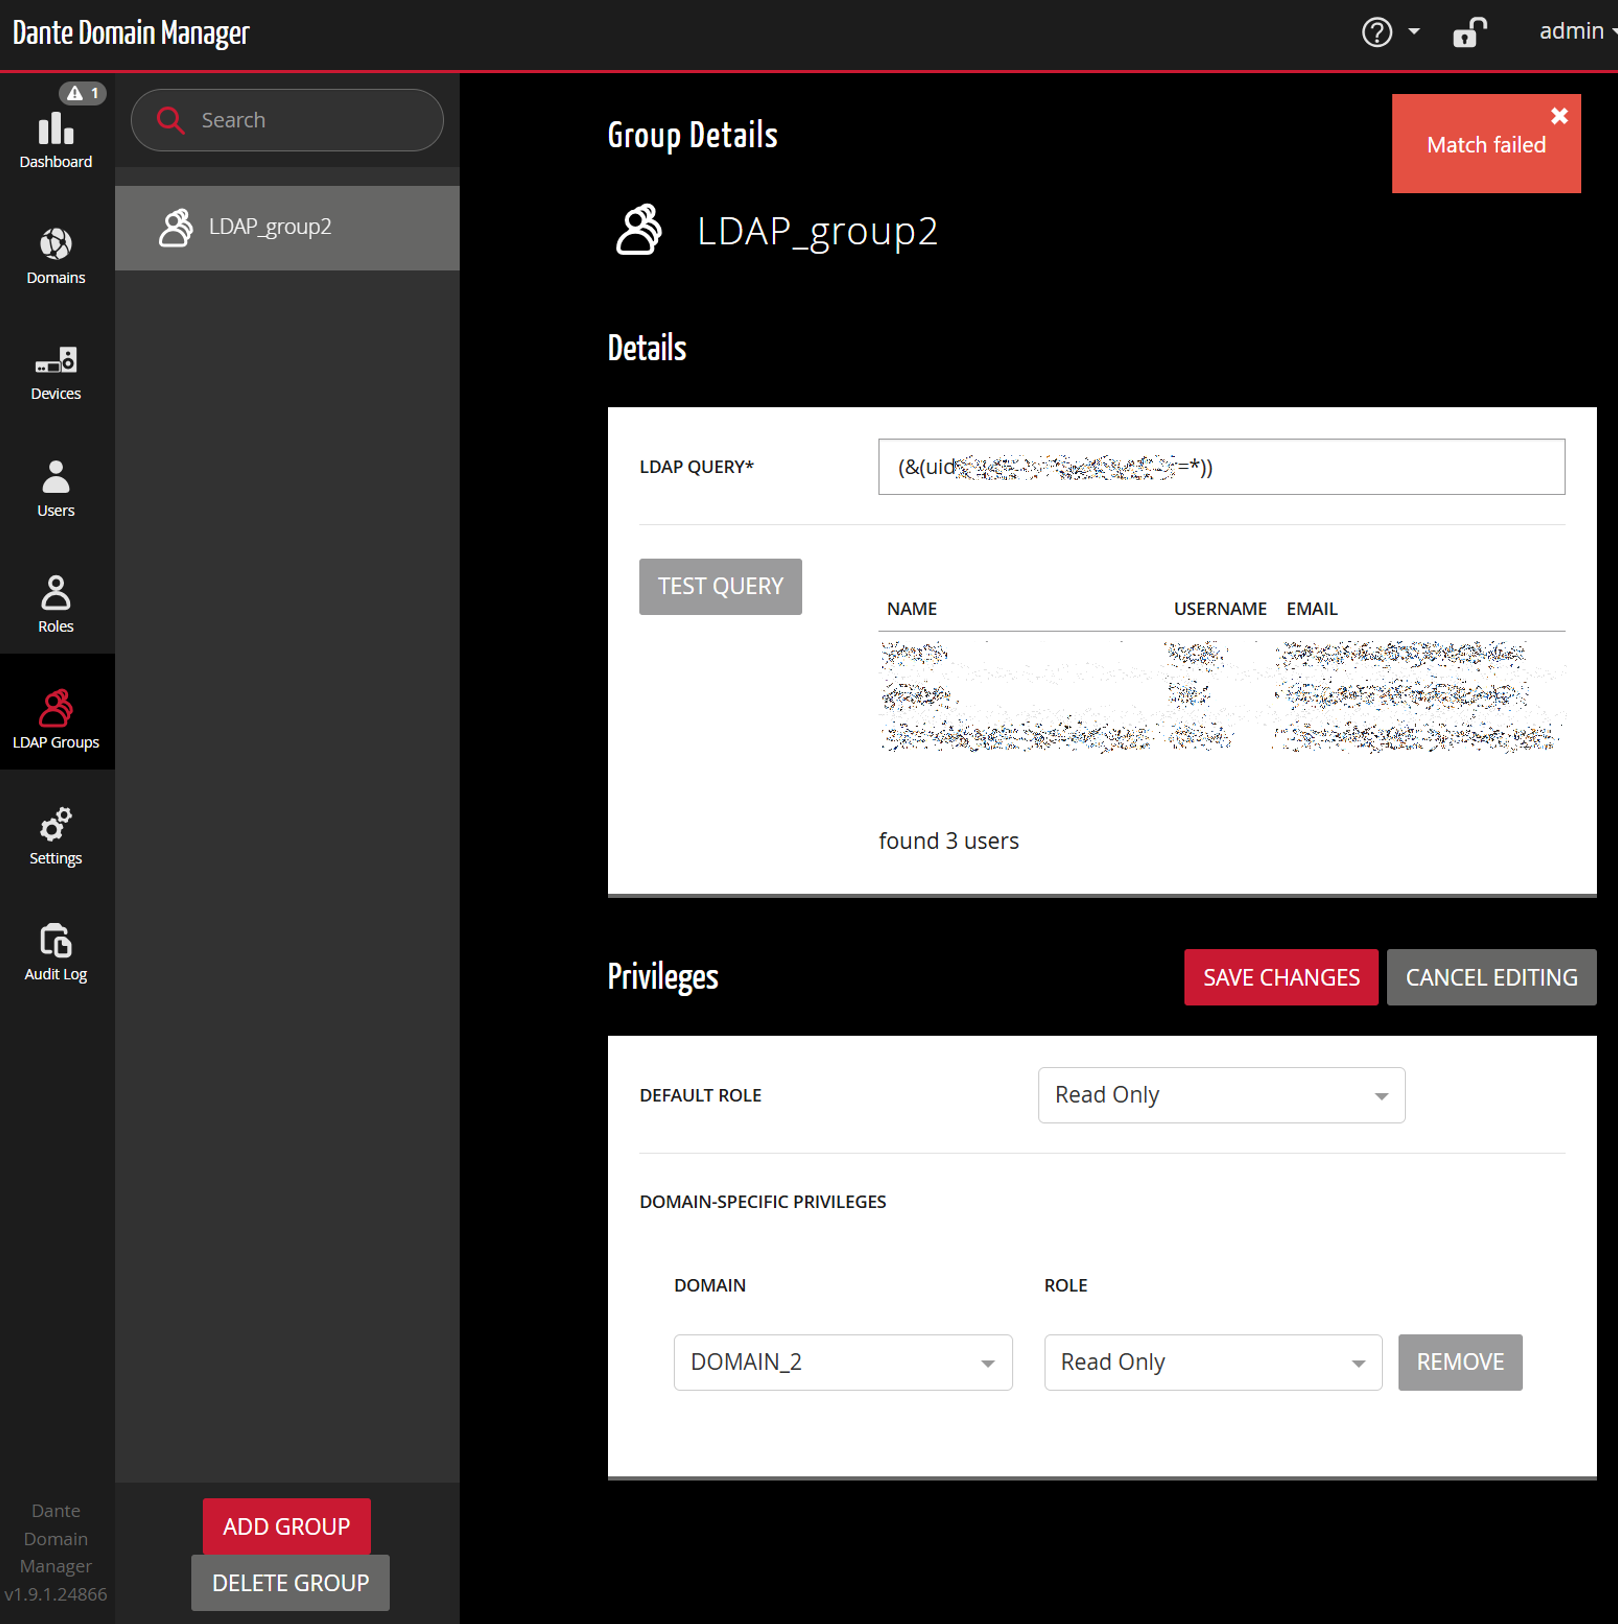Click the USERNAME column header
The width and height of the screenshot is (1618, 1624).
tap(1220, 609)
